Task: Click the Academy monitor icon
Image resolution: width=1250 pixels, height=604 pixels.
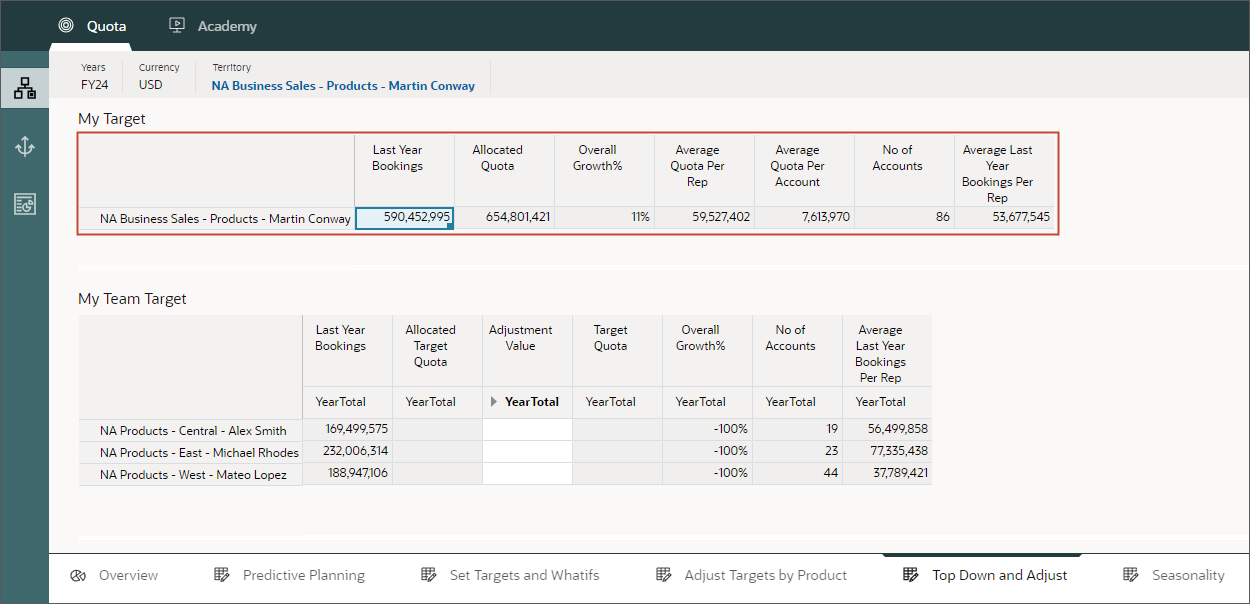Action: 177,25
